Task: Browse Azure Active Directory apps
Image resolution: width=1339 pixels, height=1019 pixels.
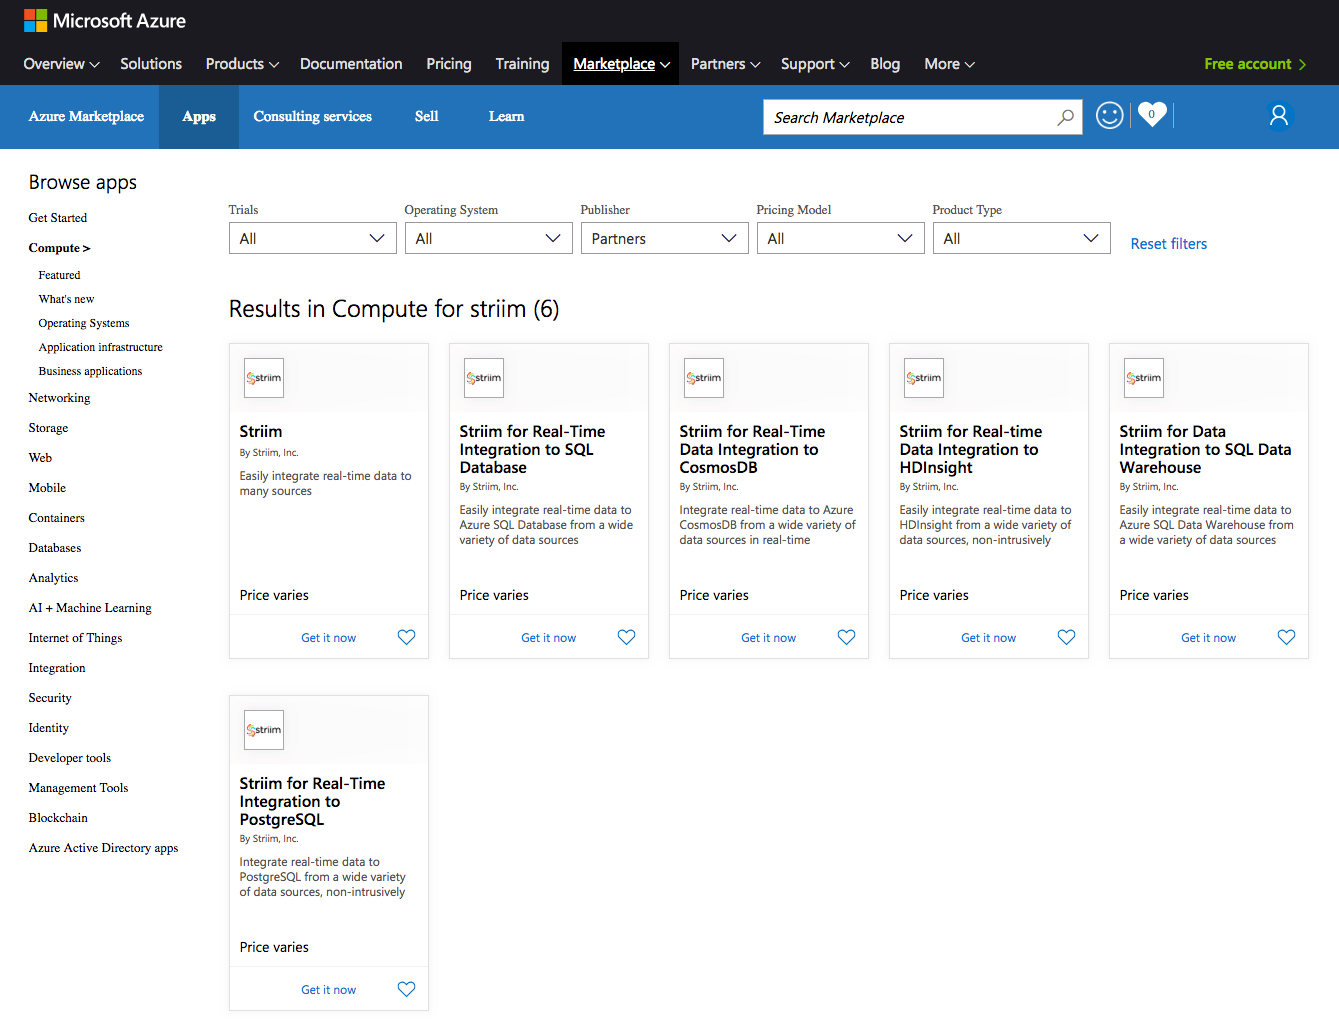Action: click(103, 848)
